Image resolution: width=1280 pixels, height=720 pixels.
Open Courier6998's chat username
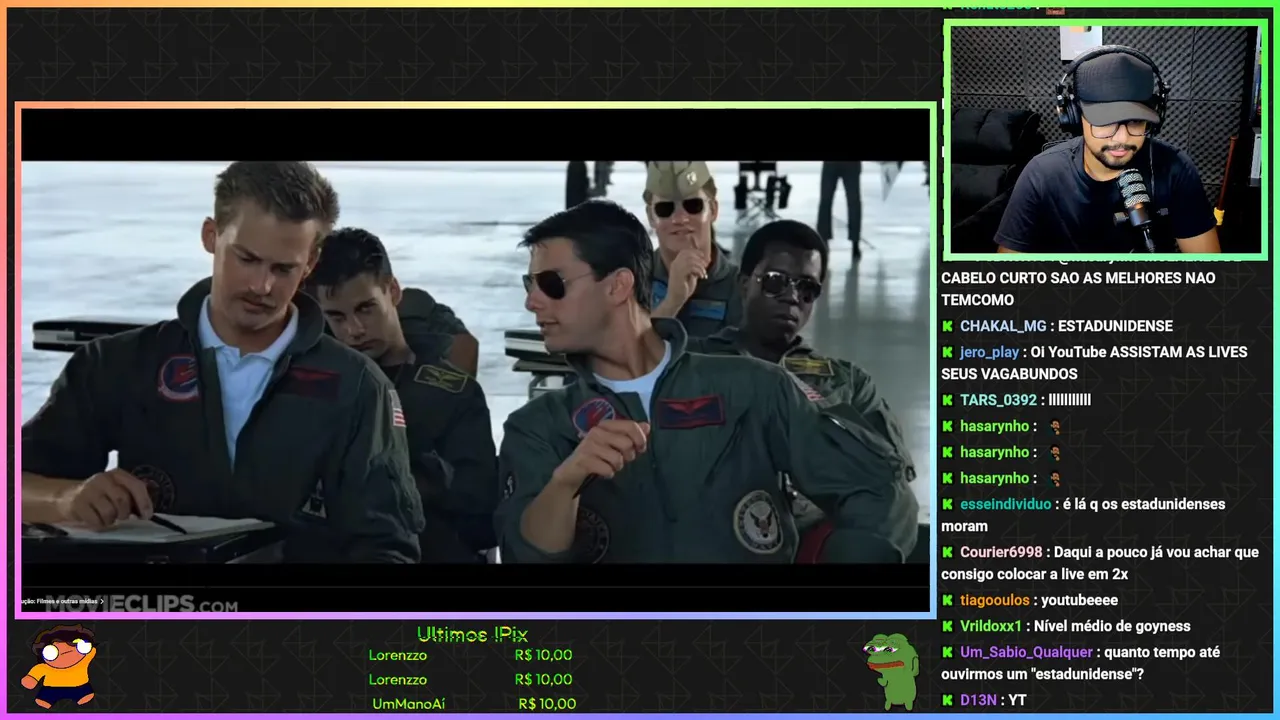pyautogui.click(x=1001, y=552)
